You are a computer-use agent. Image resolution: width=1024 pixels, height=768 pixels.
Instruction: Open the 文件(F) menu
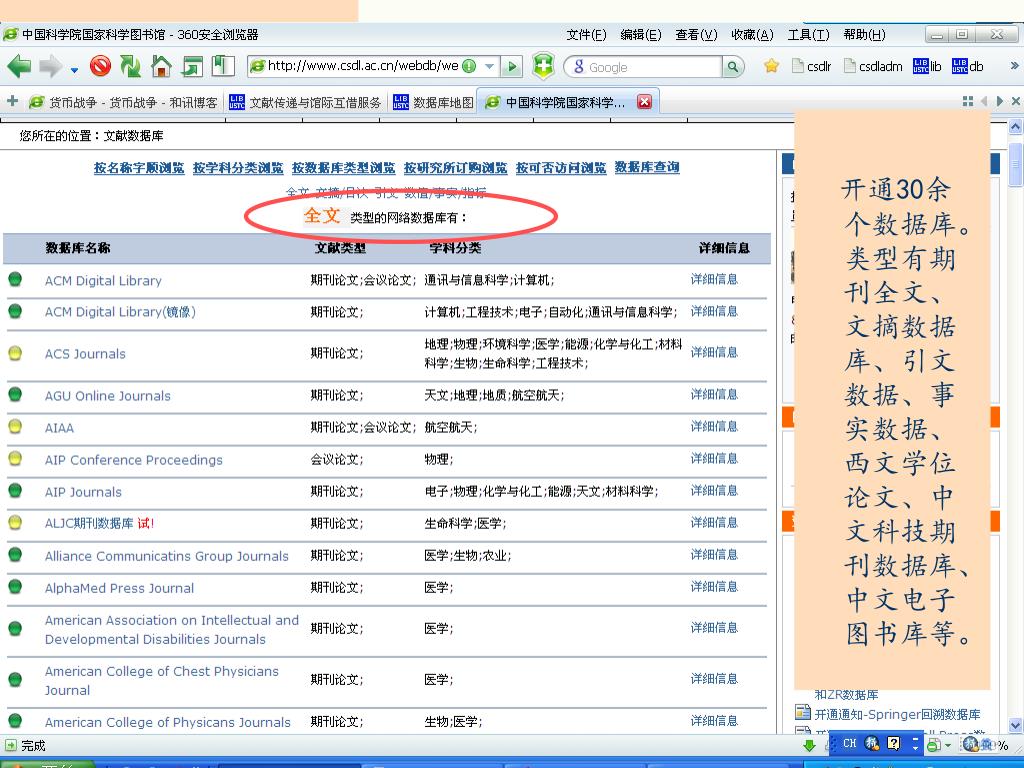[x=586, y=35]
